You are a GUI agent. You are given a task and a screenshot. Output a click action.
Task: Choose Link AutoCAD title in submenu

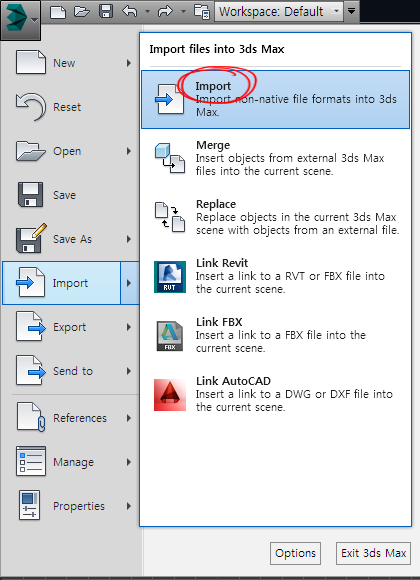pyautogui.click(x=233, y=381)
